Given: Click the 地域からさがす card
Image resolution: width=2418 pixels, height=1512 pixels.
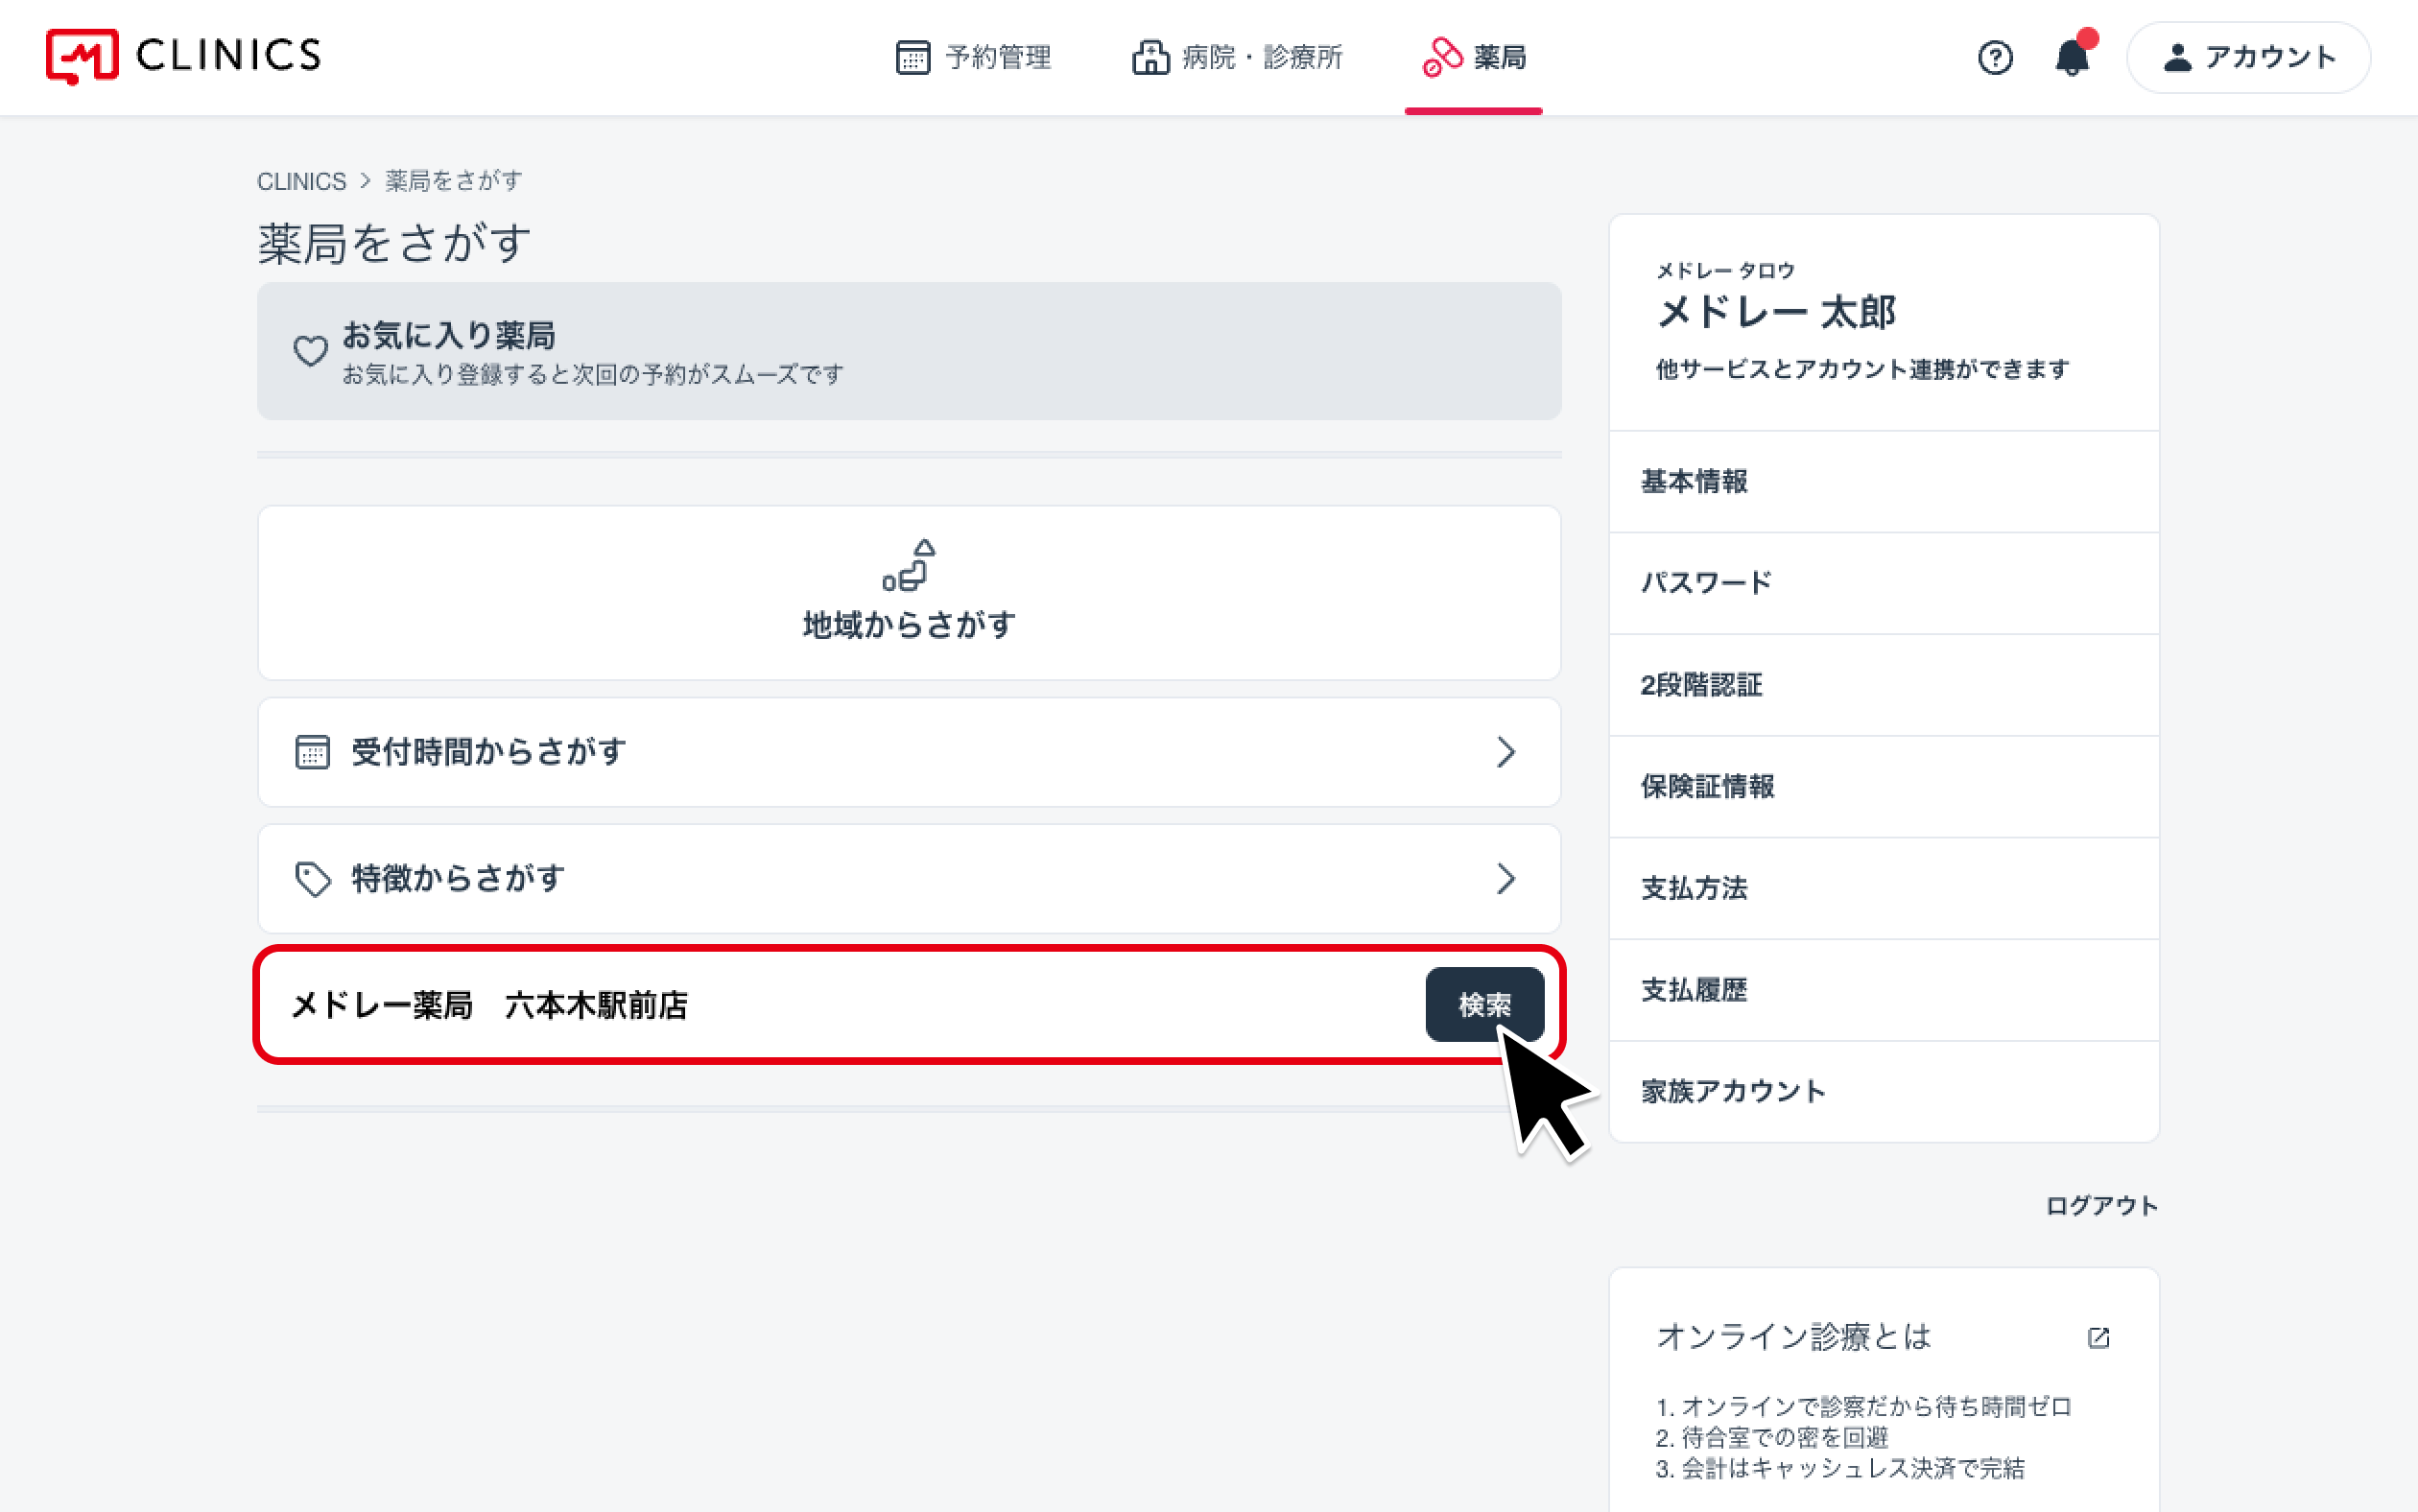Looking at the screenshot, I should pos(909,593).
